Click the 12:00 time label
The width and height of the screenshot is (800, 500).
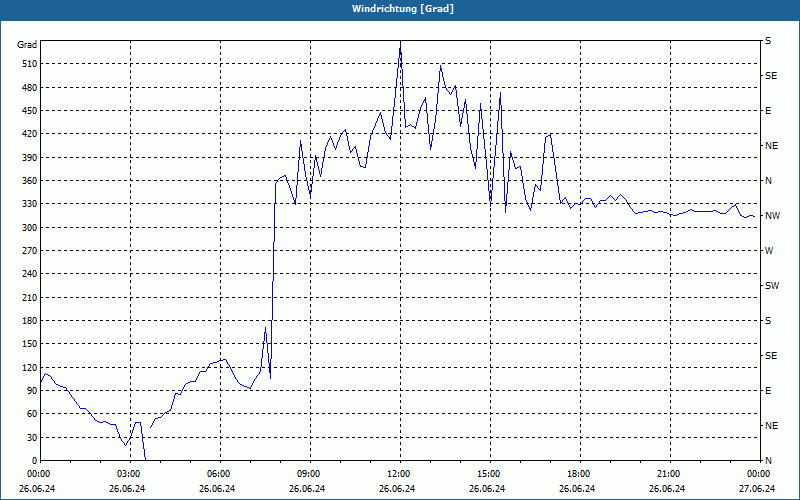398,474
